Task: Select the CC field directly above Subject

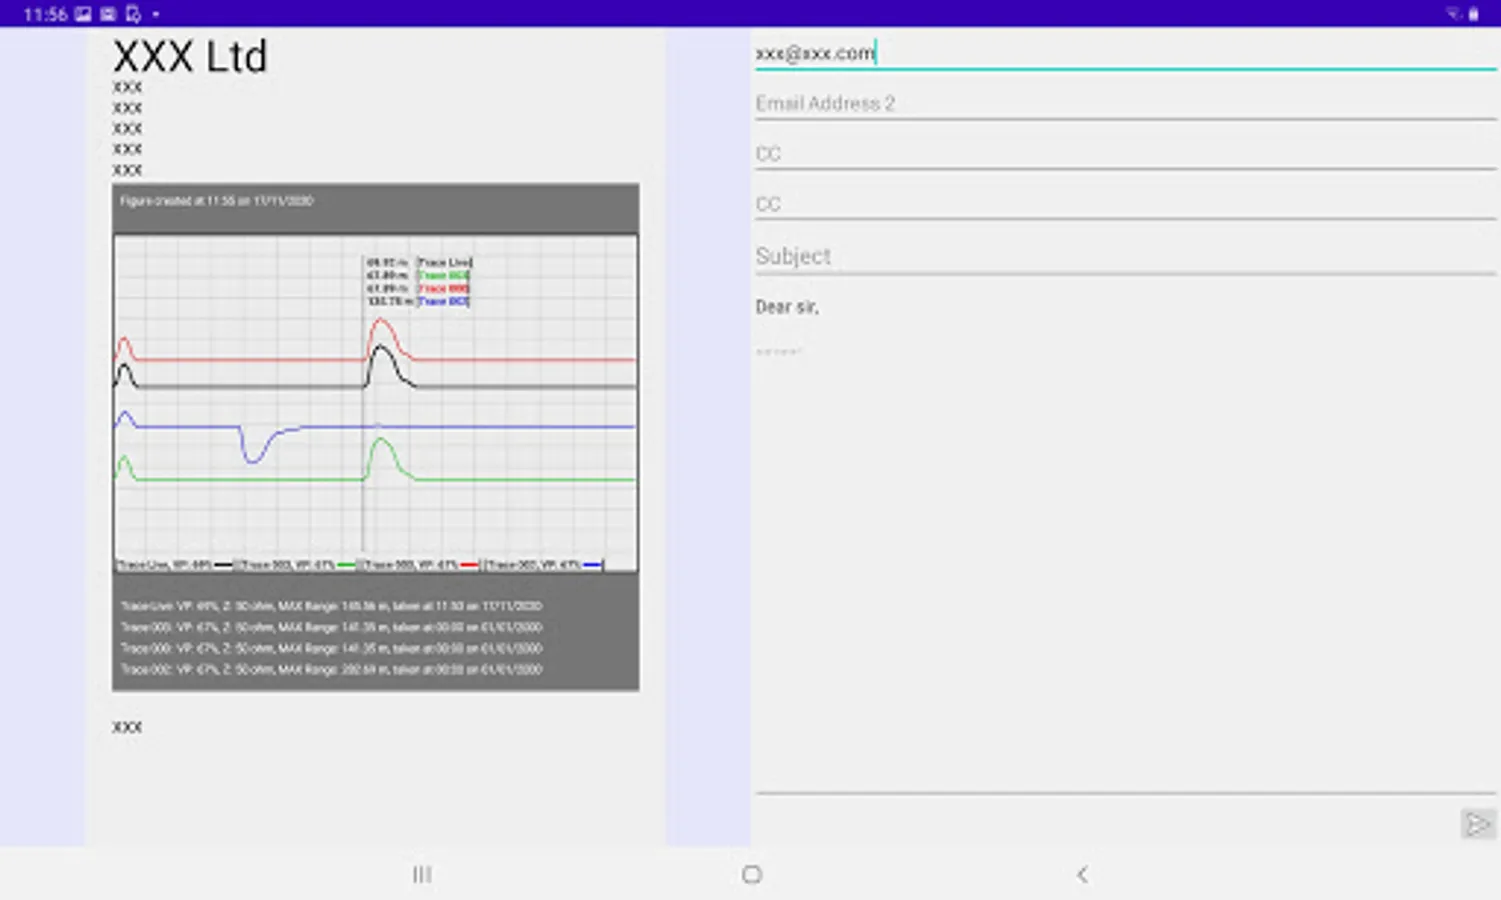Action: [x=1125, y=204]
